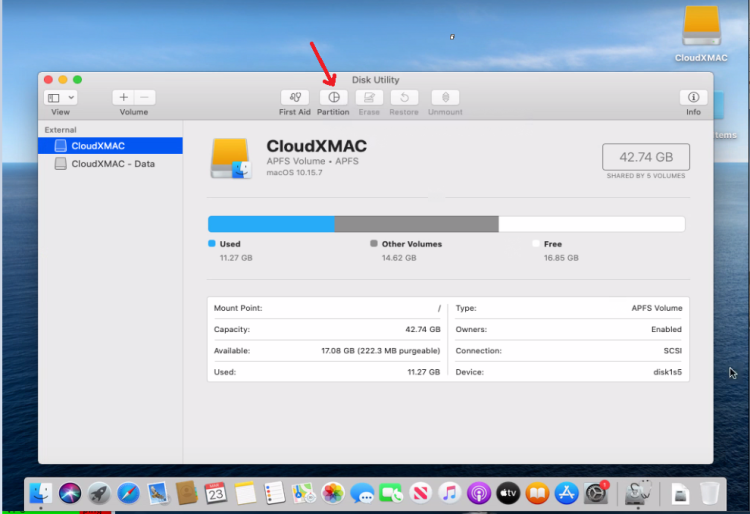Open Launchpad from the Dock
This screenshot has width=750, height=514.
coord(99,493)
